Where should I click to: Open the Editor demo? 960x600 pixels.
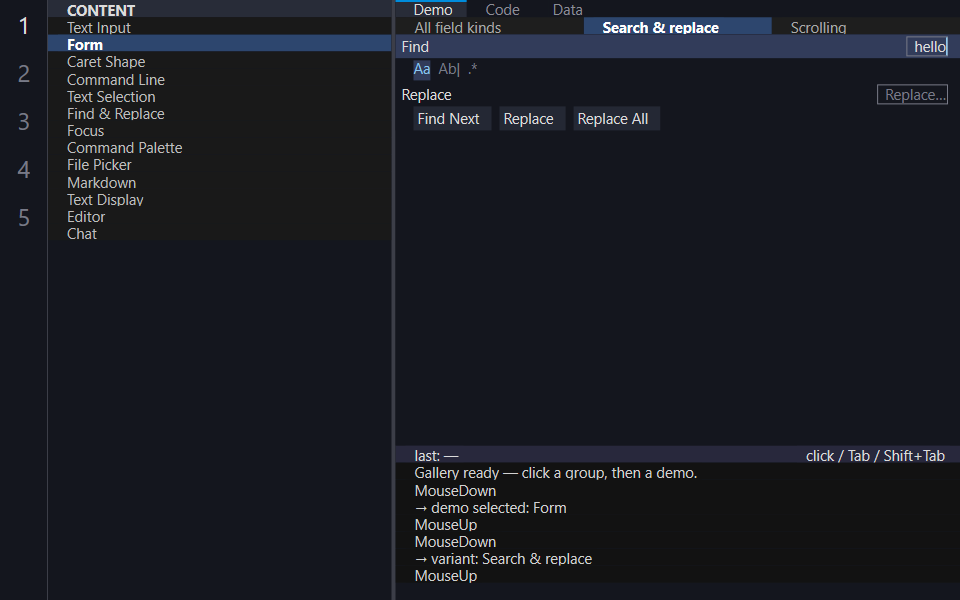coord(219,217)
